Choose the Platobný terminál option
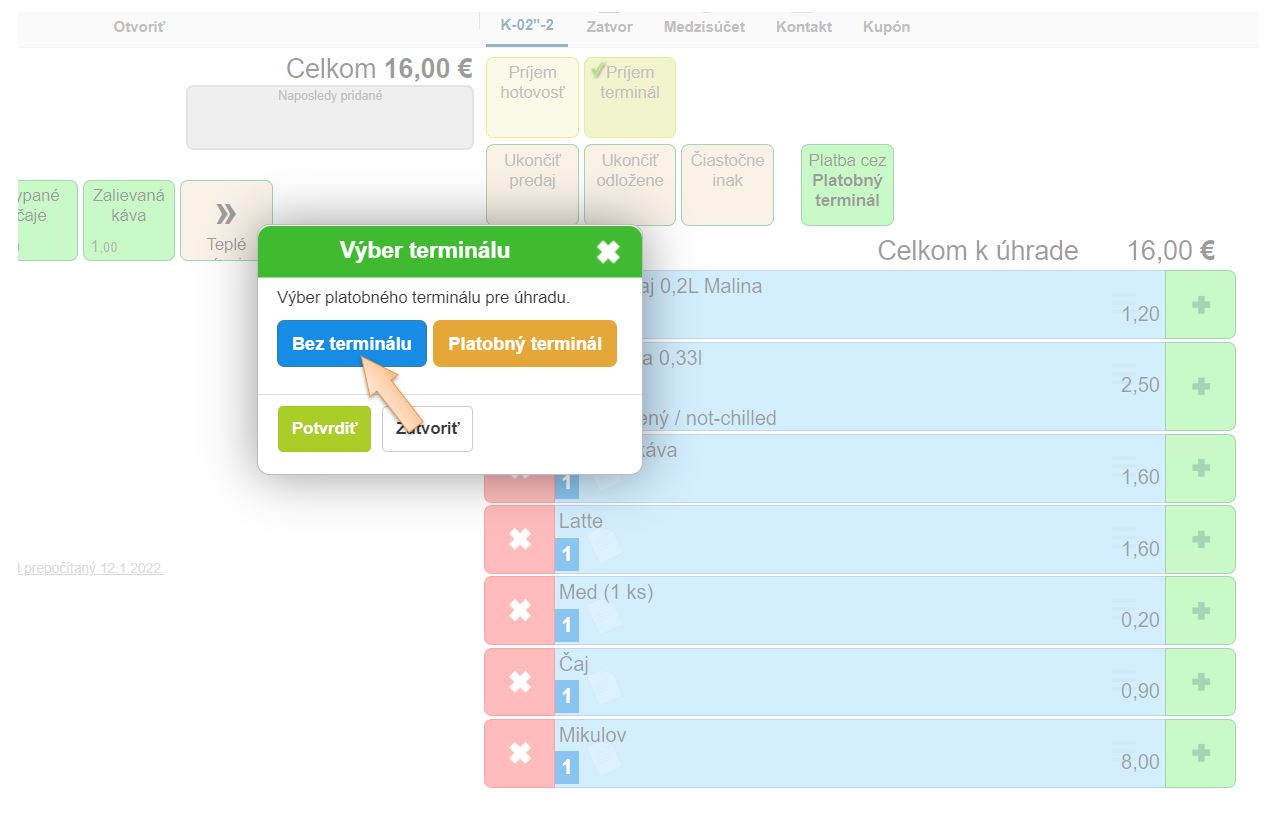The image size is (1281, 816). tap(524, 343)
